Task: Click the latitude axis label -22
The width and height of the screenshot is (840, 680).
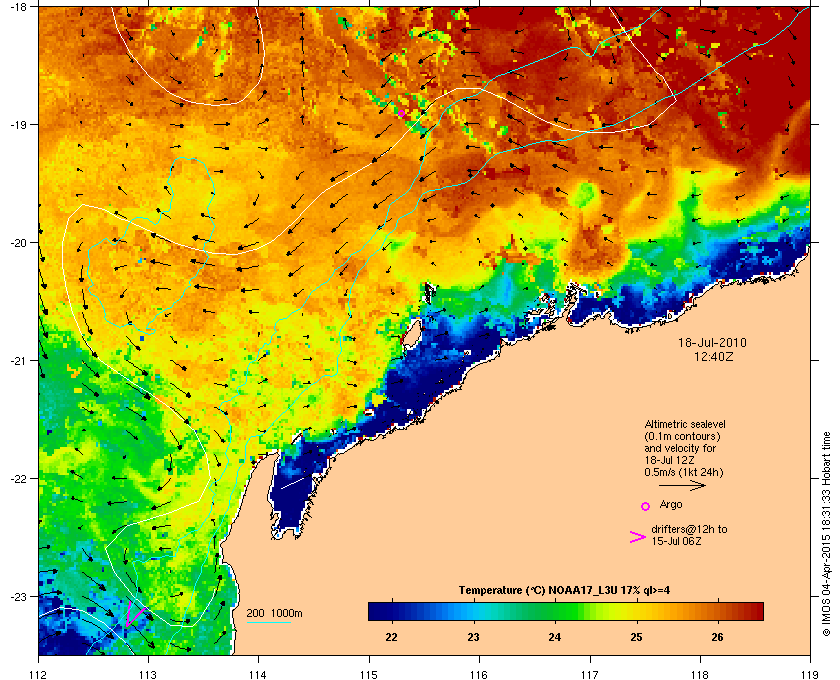Action: point(18,479)
